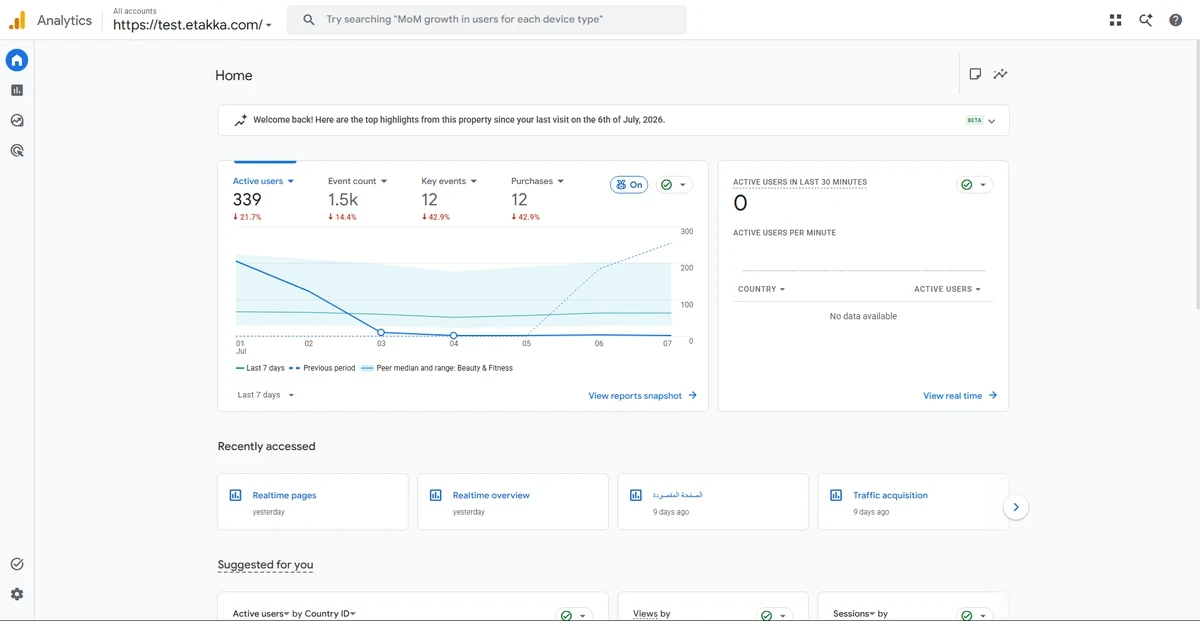Click View real time link

coord(960,396)
